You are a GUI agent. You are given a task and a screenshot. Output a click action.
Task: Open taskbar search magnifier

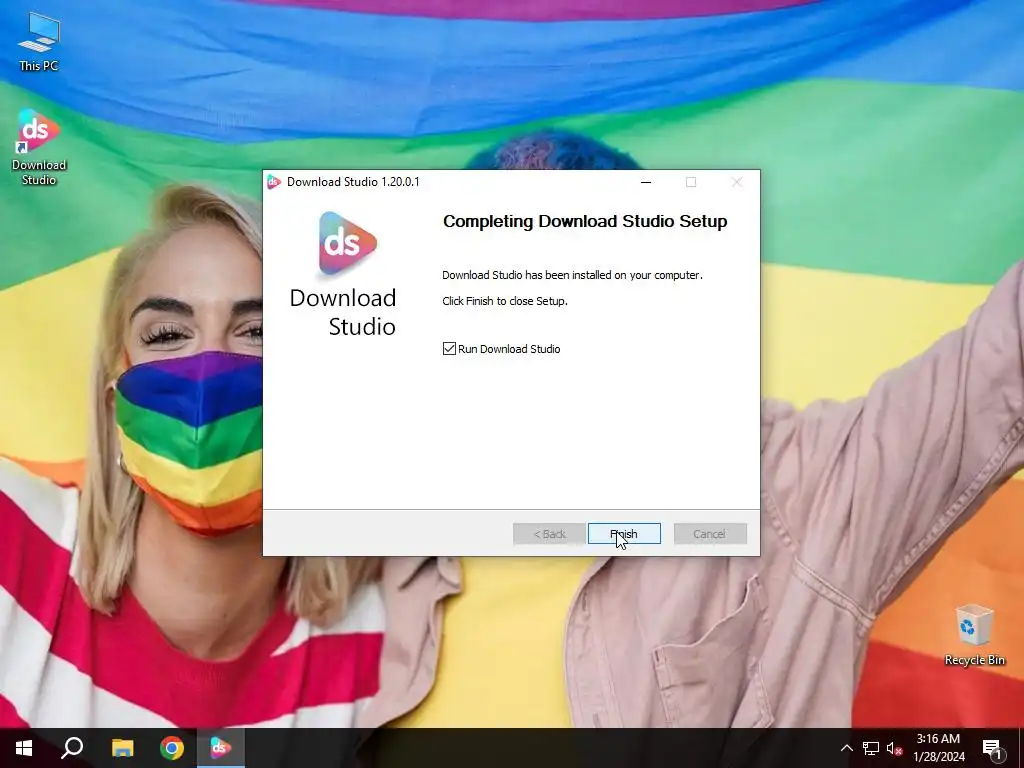pyautogui.click(x=72, y=748)
